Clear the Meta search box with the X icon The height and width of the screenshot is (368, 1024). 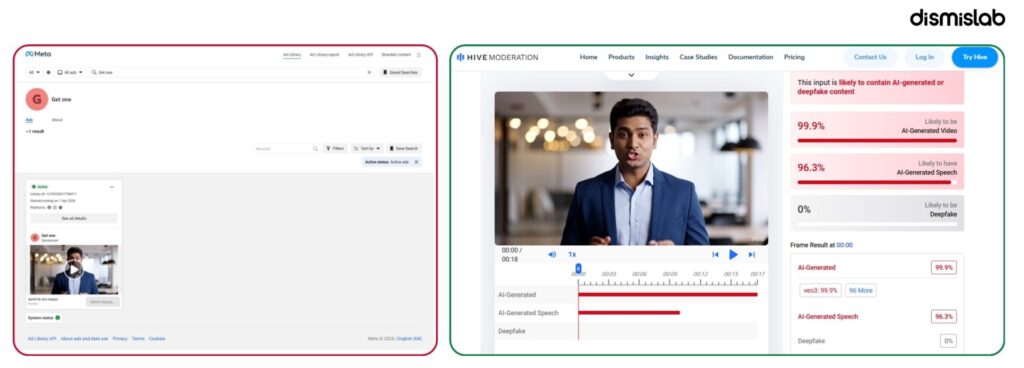pyautogui.click(x=369, y=72)
